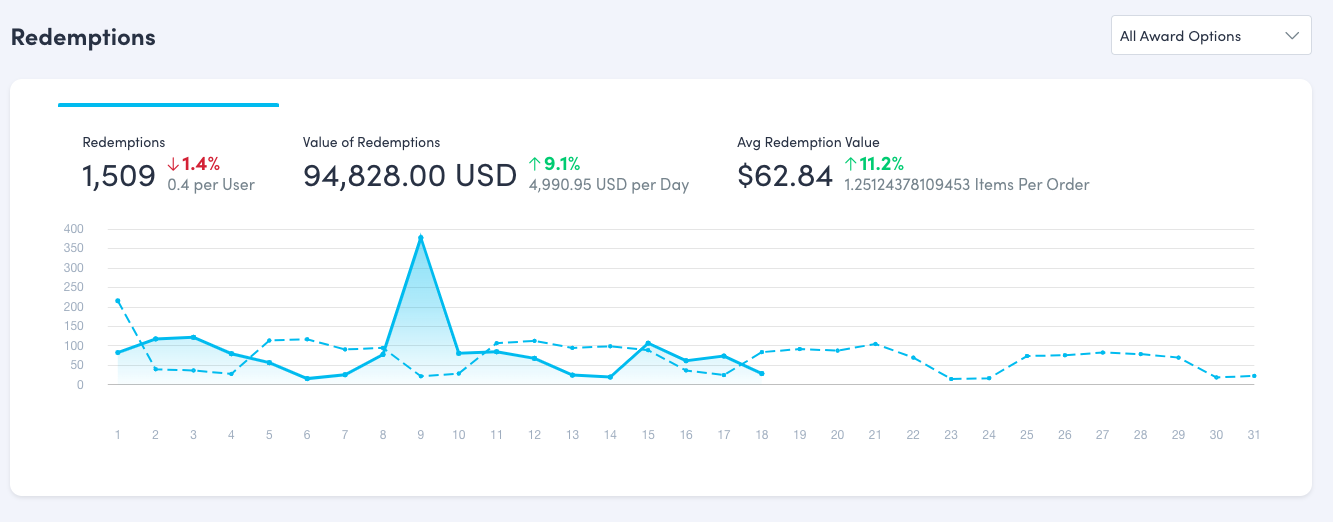The width and height of the screenshot is (1333, 522).
Task: Click the red down arrow 1.4% indicator
Action: click(194, 164)
